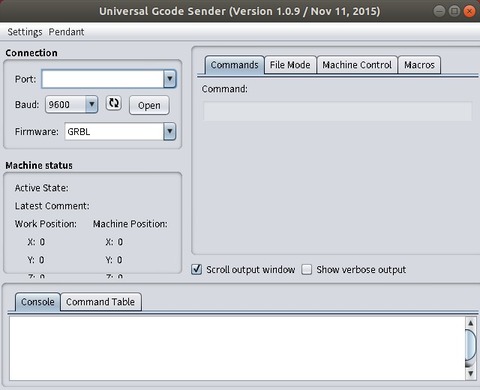
Task: Click the refresh serial ports icon
Action: pos(113,103)
